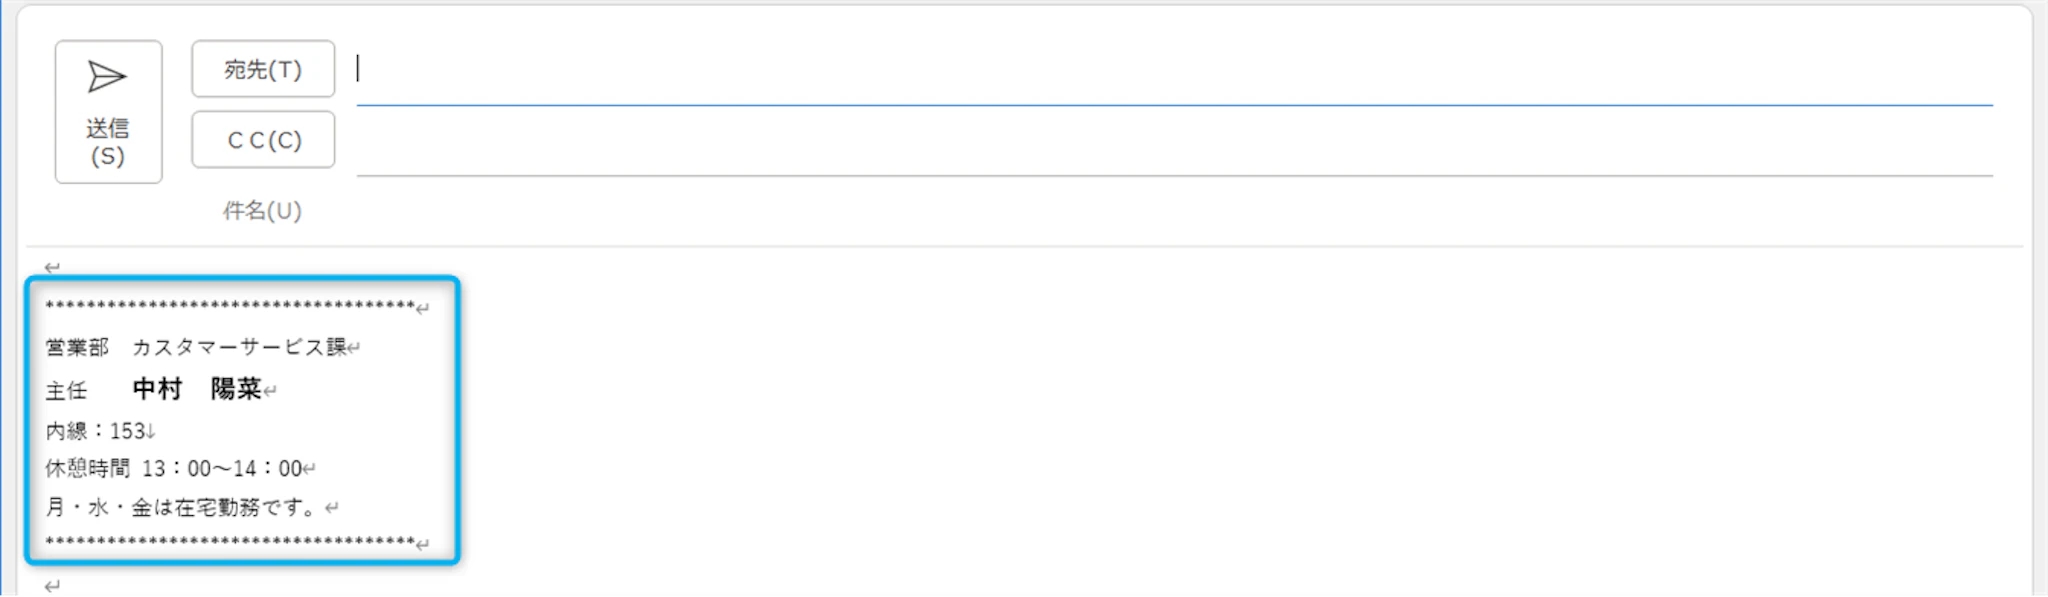2048x597 pixels.
Task: Click the paper plane send icon
Action: coord(107,77)
